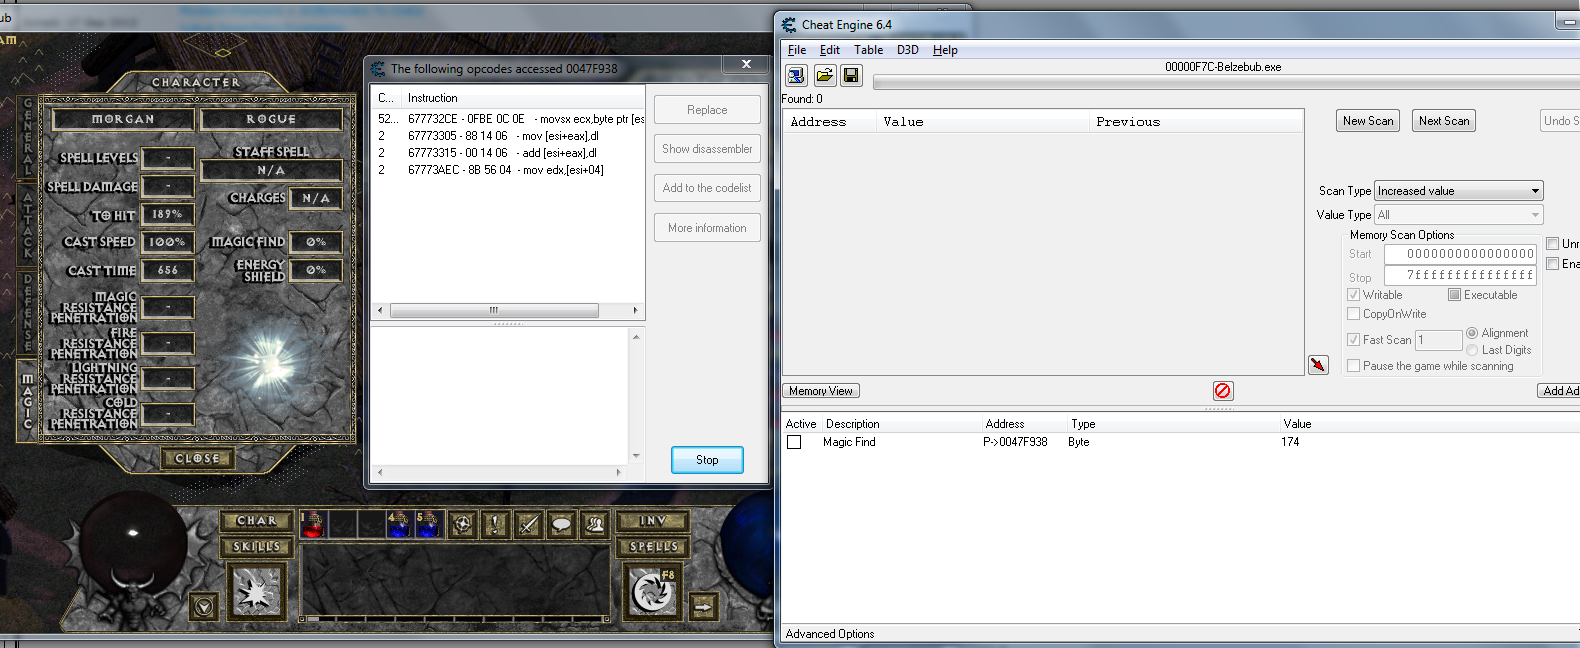This screenshot has height=648, width=1580.
Task: Open the Help menu
Action: 945,50
